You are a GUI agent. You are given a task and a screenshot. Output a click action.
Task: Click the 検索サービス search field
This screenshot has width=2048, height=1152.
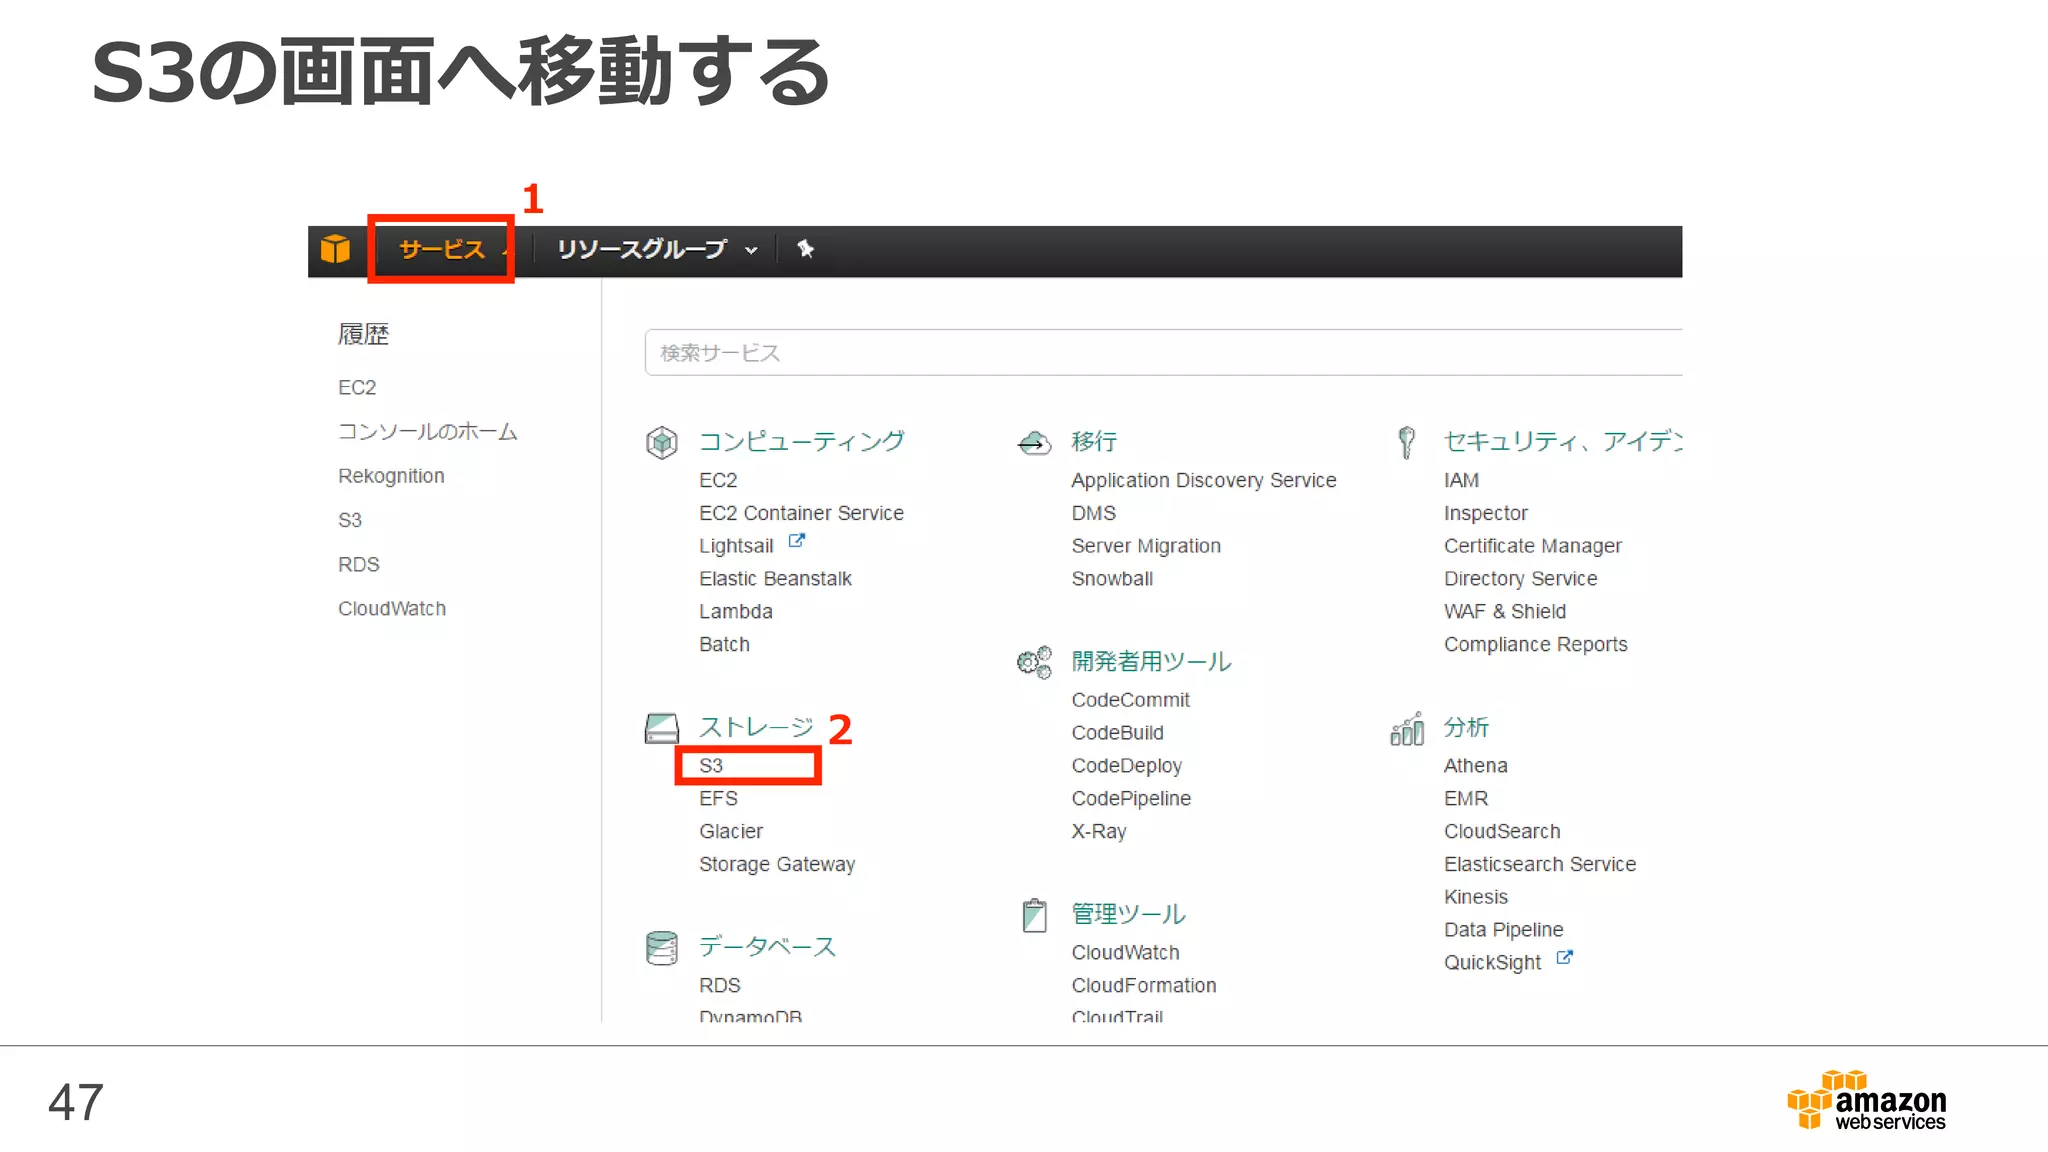tap(1163, 353)
